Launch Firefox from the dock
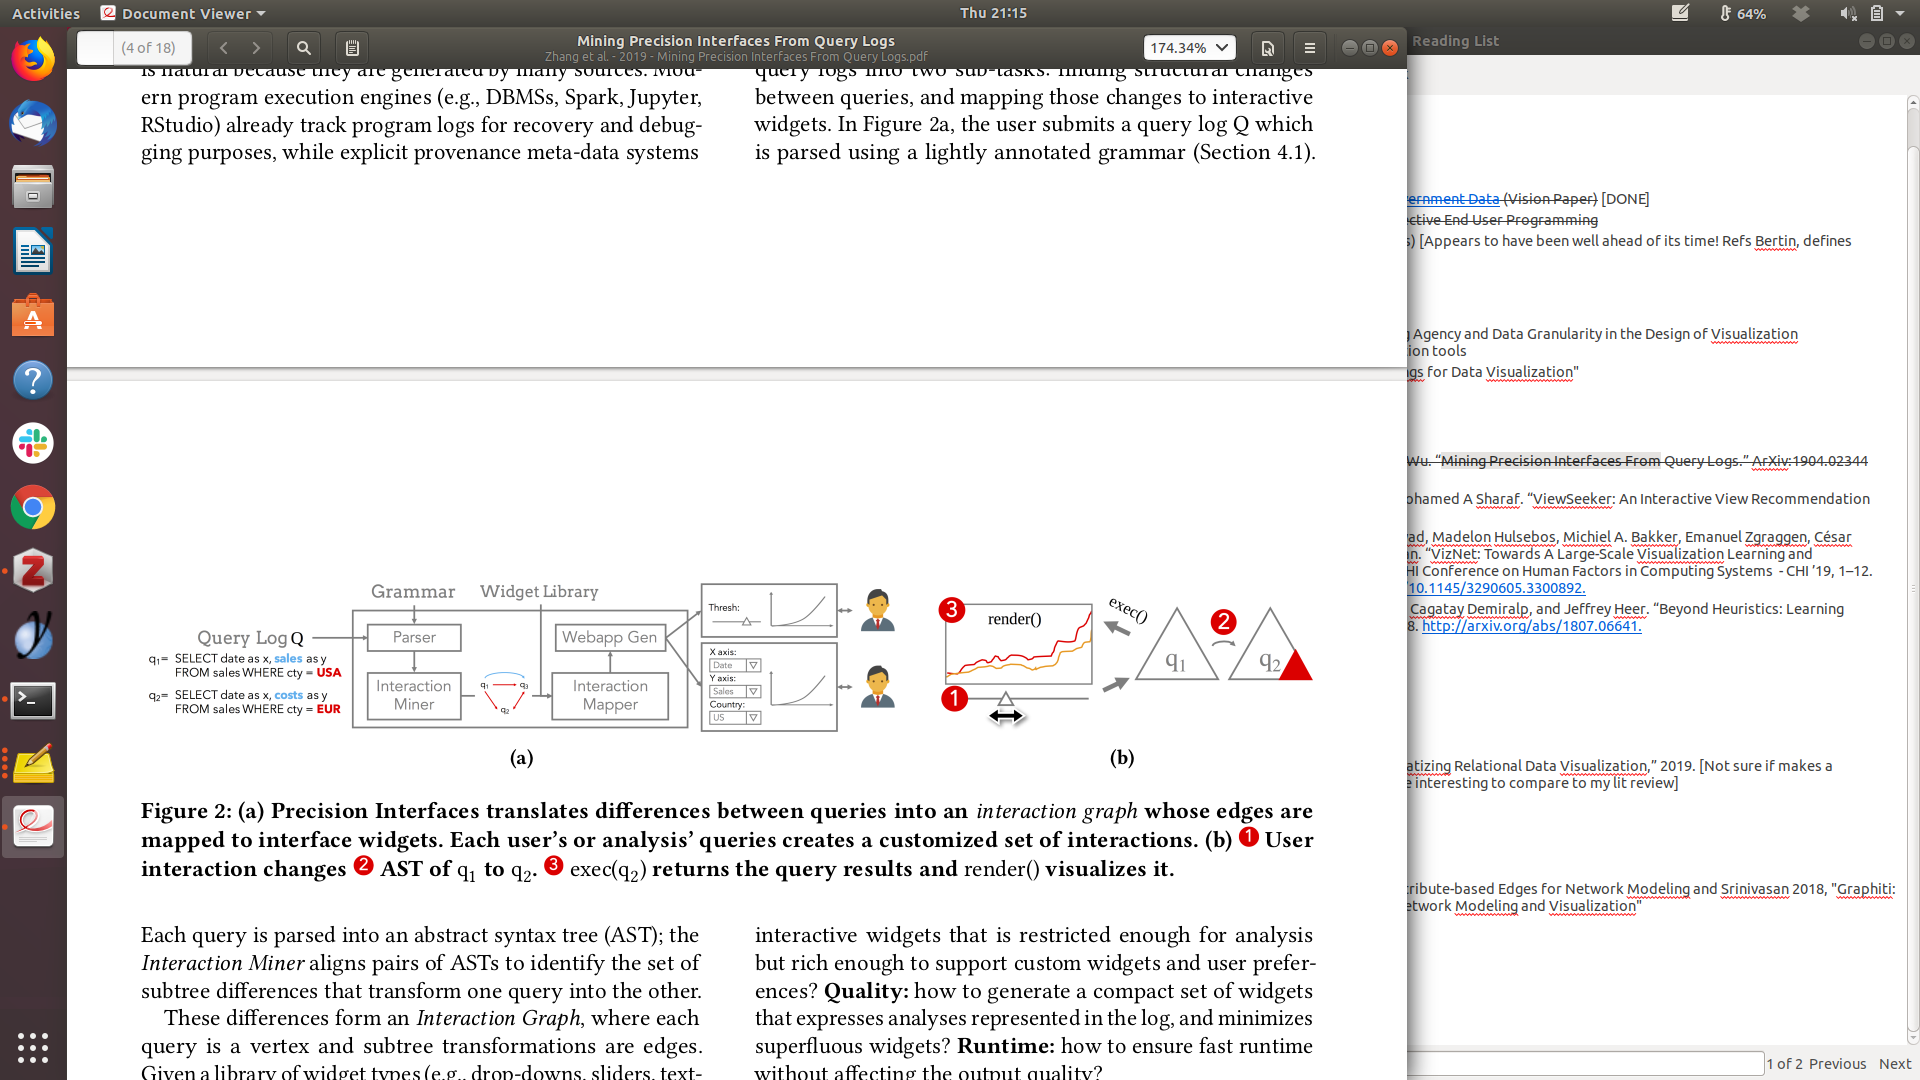Screen dimensions: 1920x1080 [x=33, y=60]
